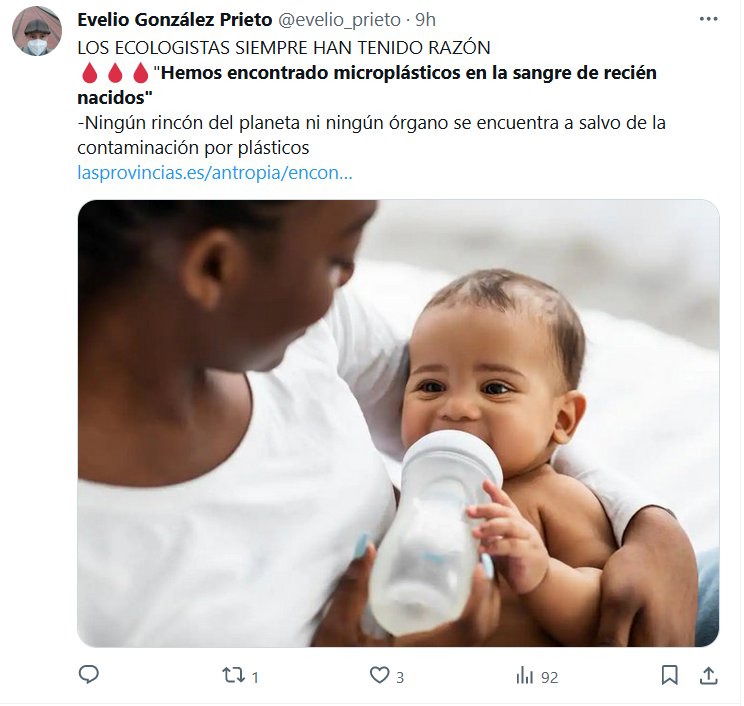
Task: Click the Evelio González Prieto display name
Action: pos(175,19)
